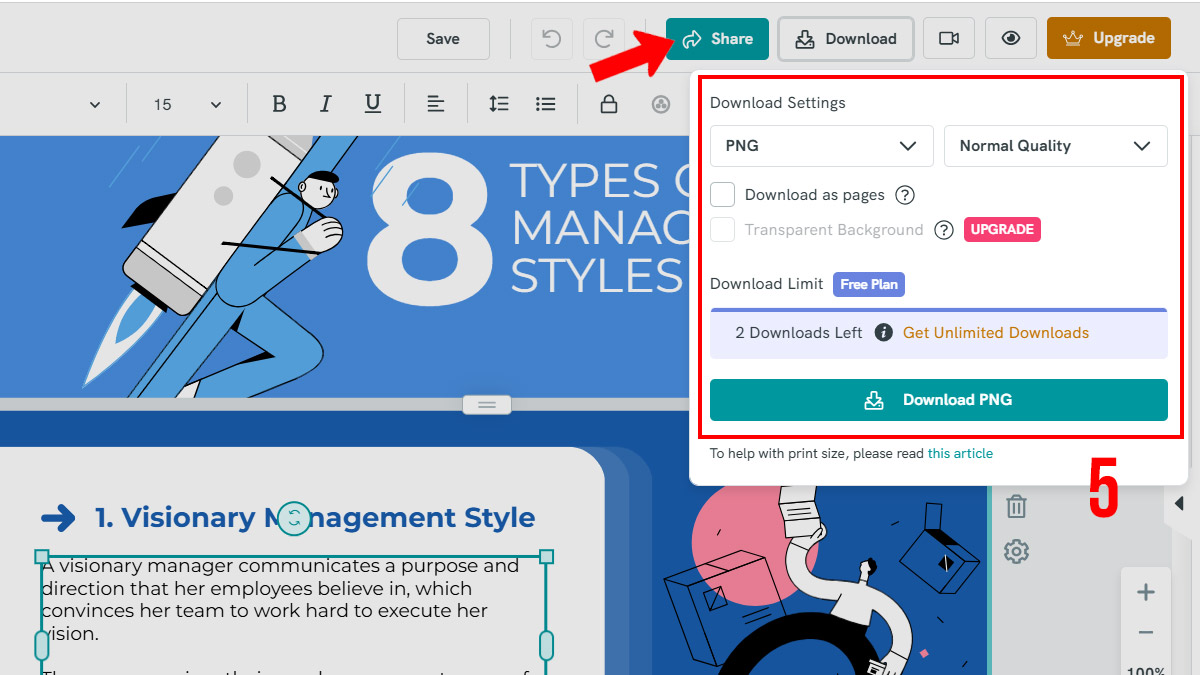The height and width of the screenshot is (675, 1200).
Task: Open 'this article' print size link
Action: 960,454
